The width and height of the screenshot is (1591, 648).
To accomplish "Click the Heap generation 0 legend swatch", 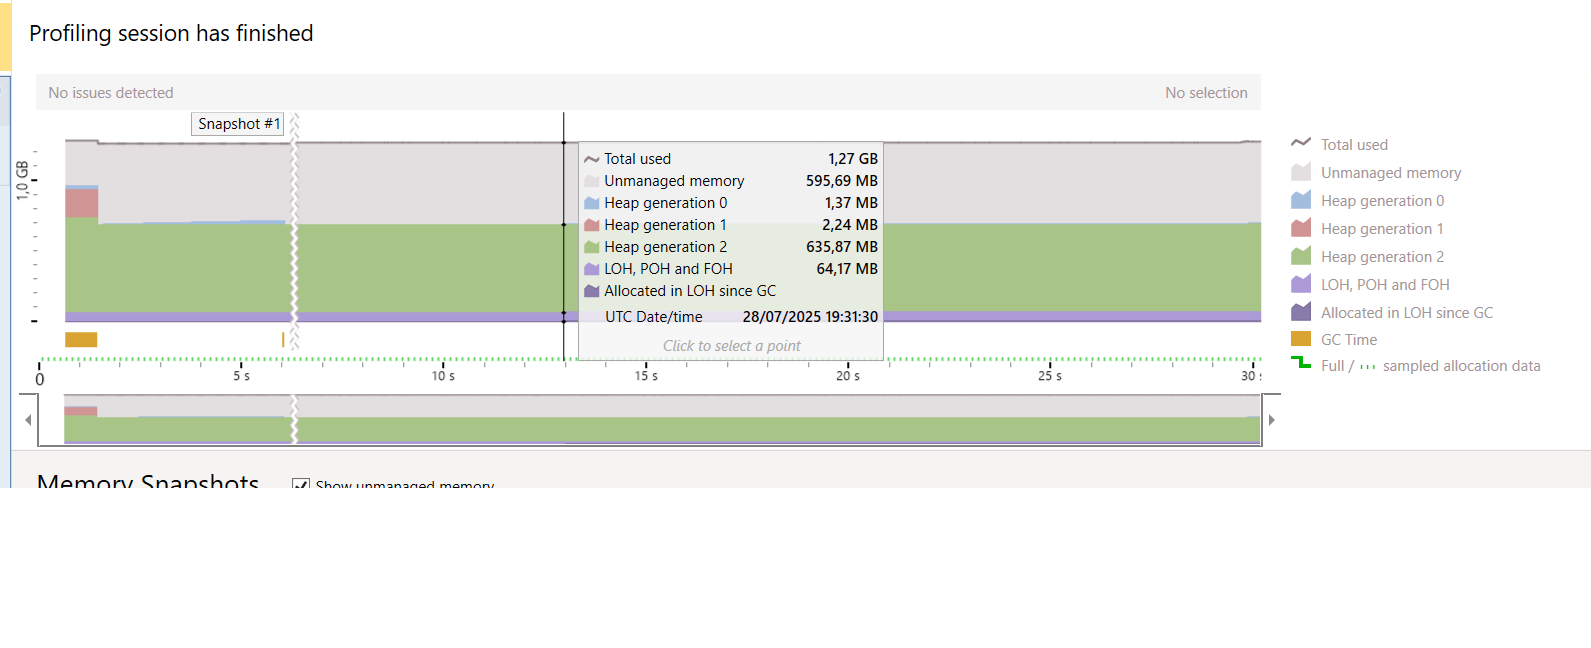I will [x=1300, y=200].
